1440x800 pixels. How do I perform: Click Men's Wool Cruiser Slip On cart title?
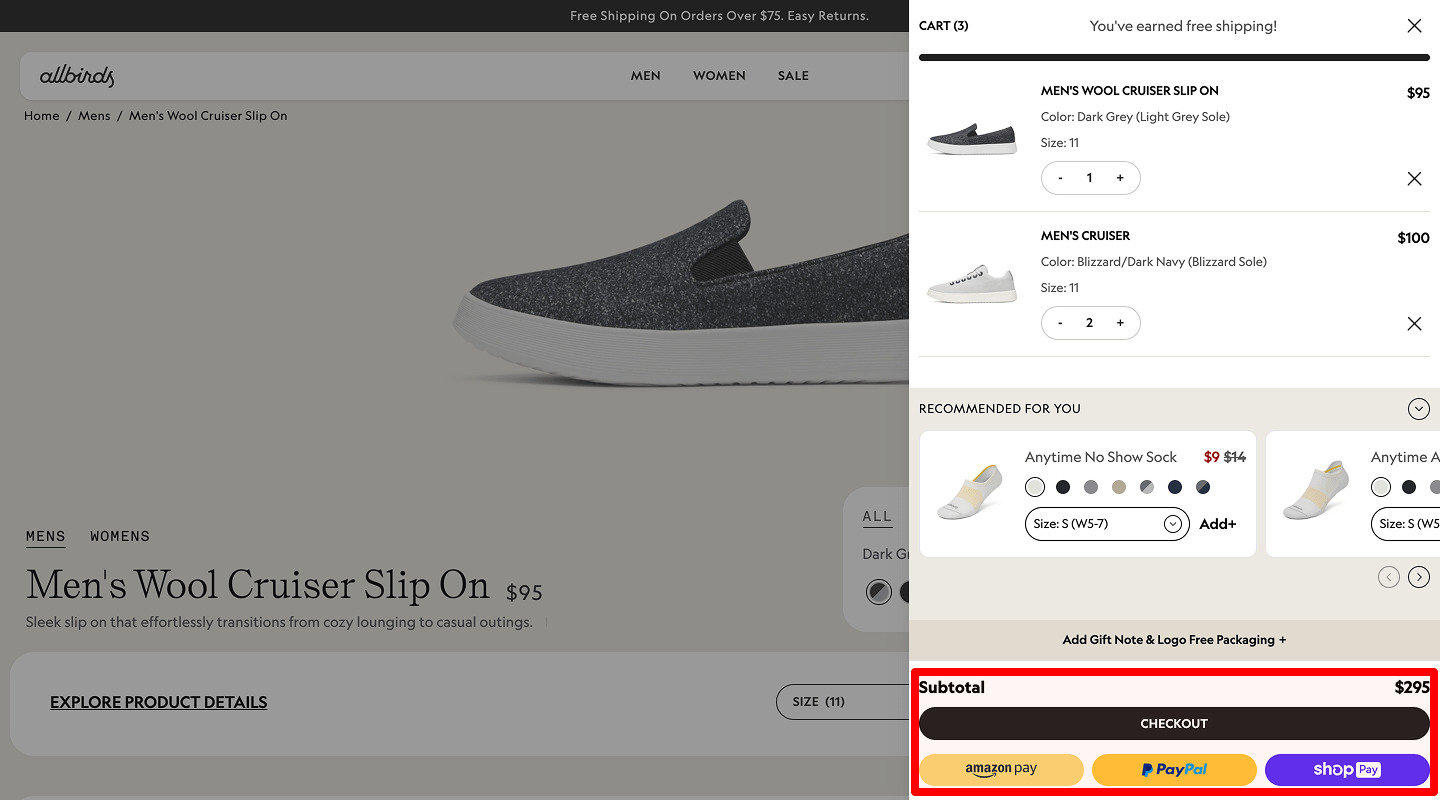[1129, 91]
